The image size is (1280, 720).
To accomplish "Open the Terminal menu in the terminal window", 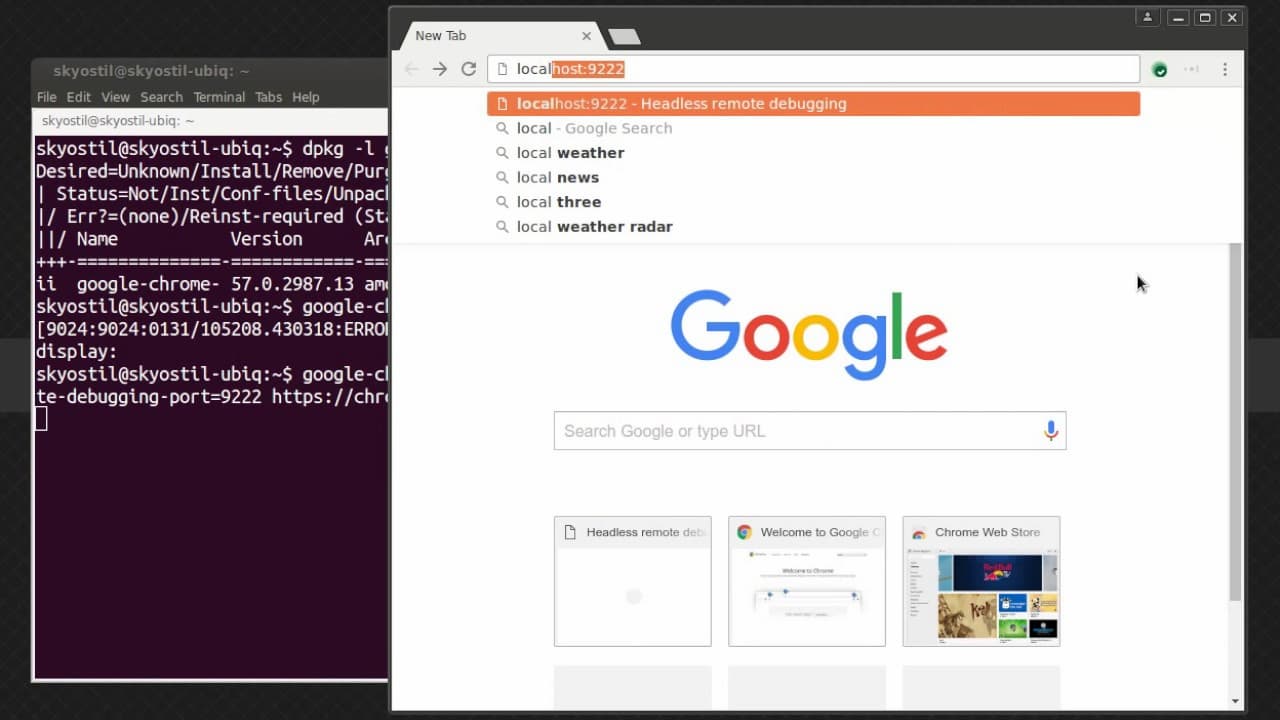I will (219, 97).
